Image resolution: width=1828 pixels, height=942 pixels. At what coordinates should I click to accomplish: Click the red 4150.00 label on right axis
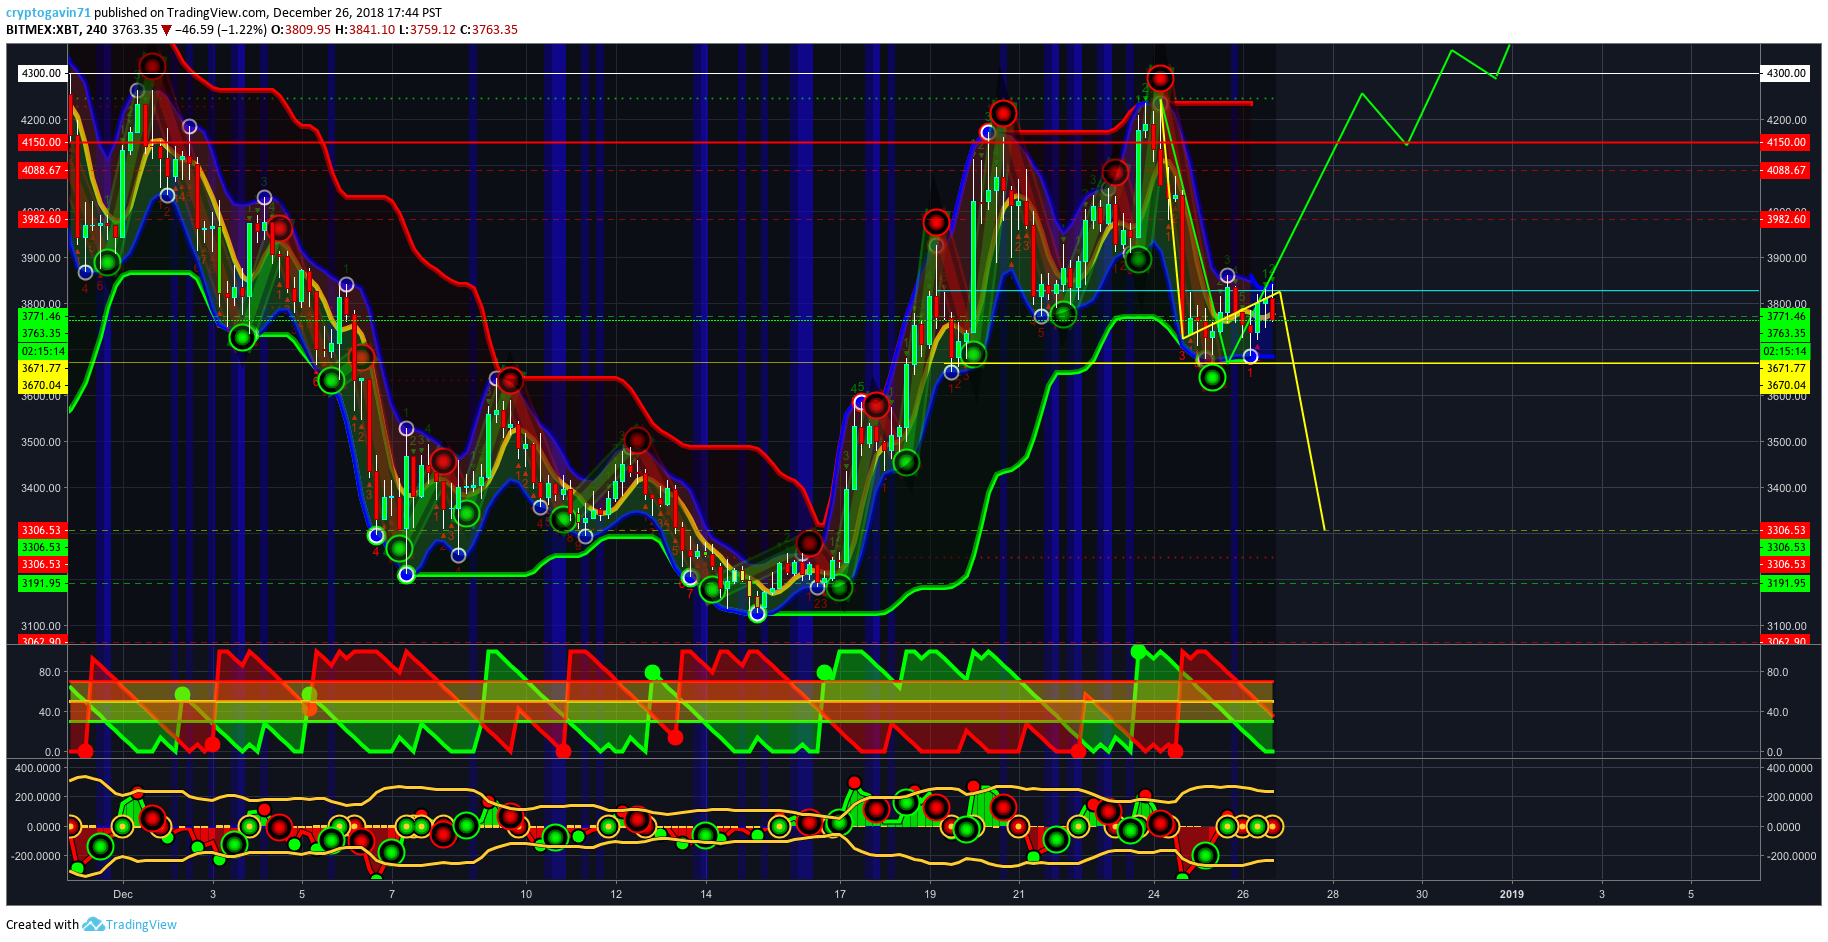click(x=1785, y=142)
